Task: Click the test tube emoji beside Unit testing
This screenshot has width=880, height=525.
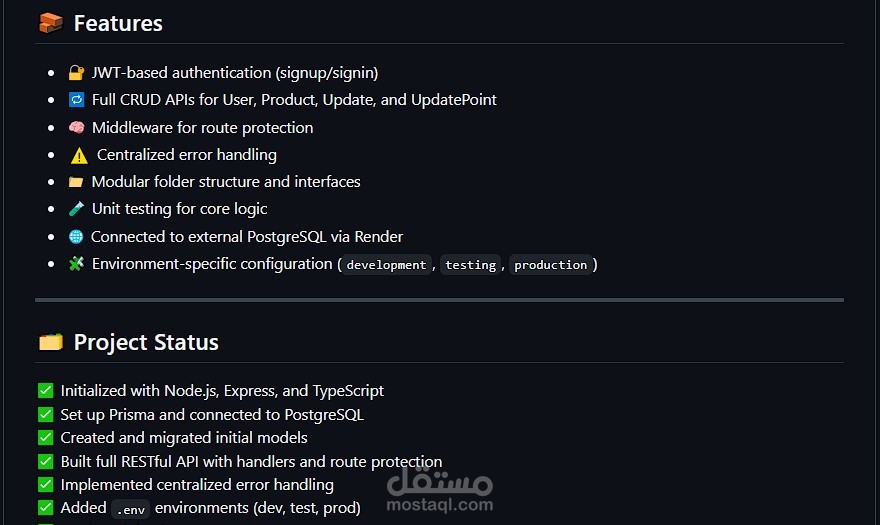Action: click(x=76, y=209)
